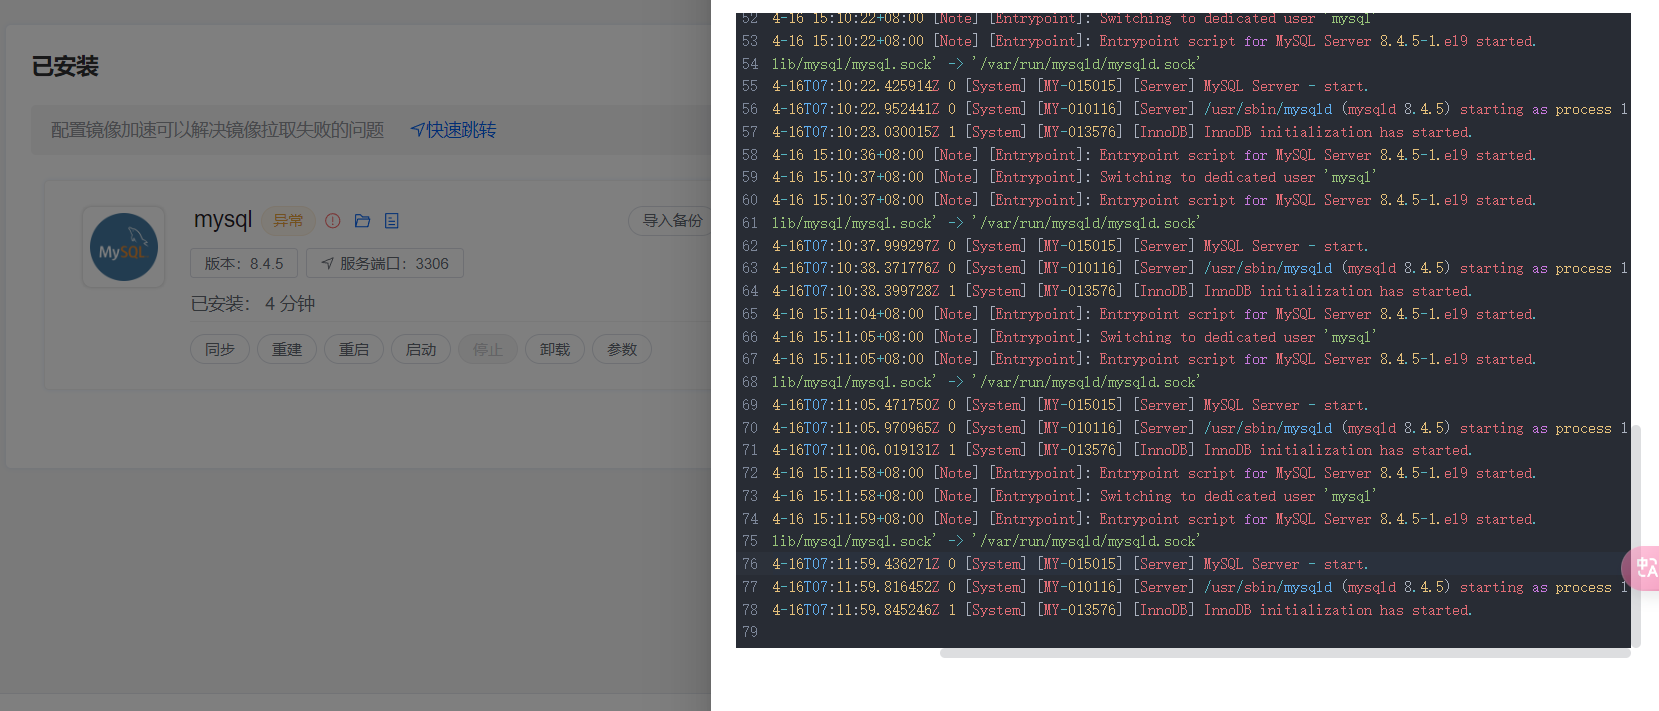Viewport: 1659px width, 711px height.
Task: Click the 导入备份 button
Action: tap(671, 220)
